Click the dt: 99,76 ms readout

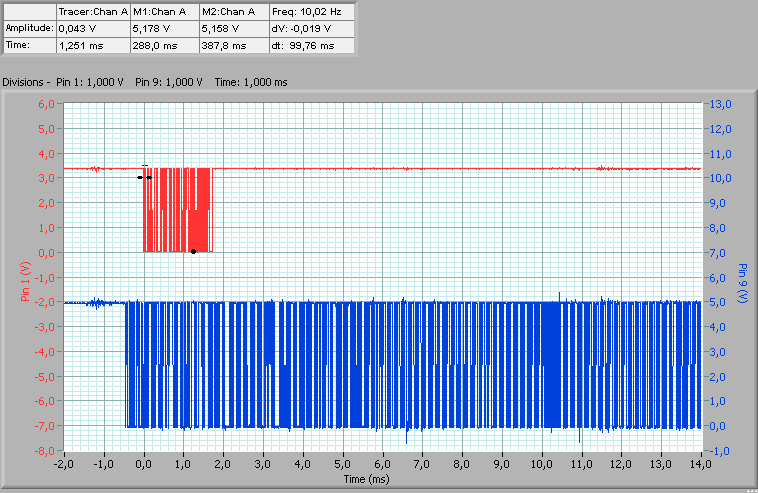[307, 45]
